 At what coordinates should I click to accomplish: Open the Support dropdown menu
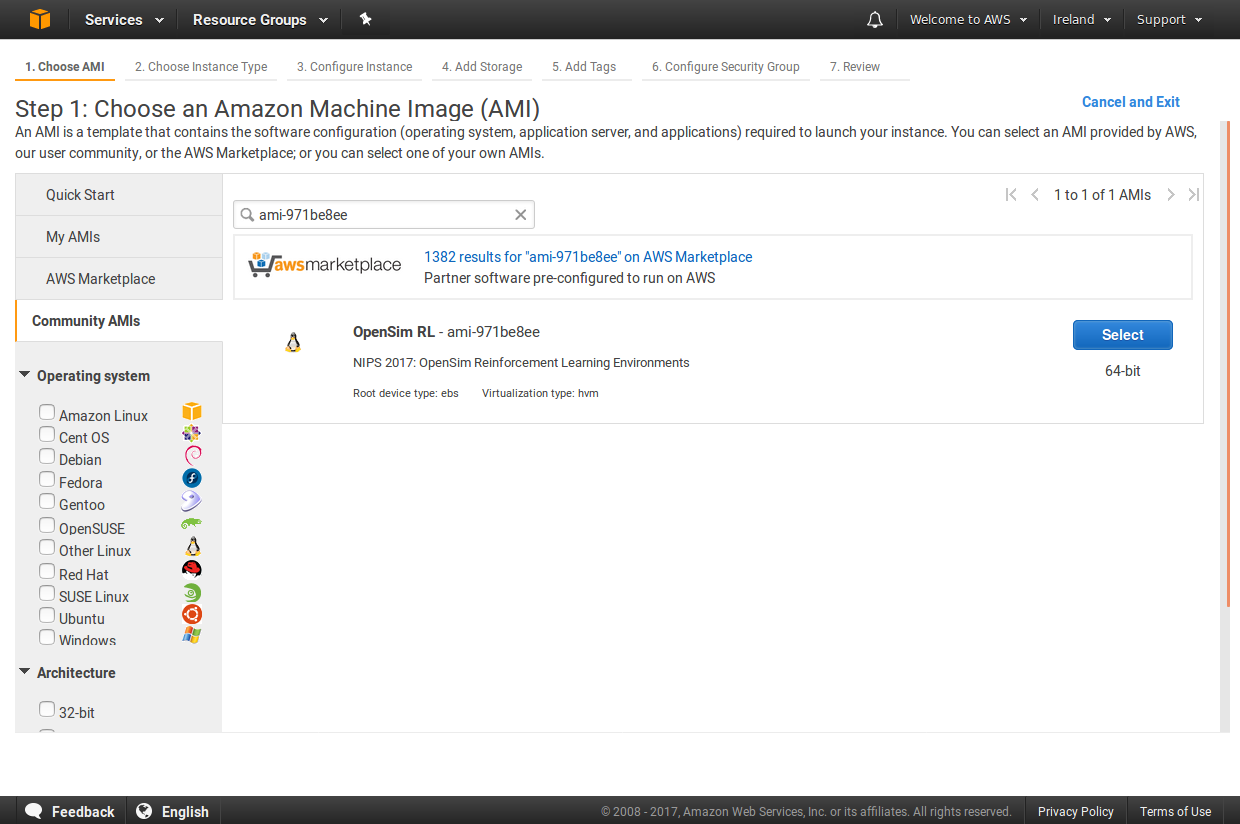click(x=1170, y=19)
